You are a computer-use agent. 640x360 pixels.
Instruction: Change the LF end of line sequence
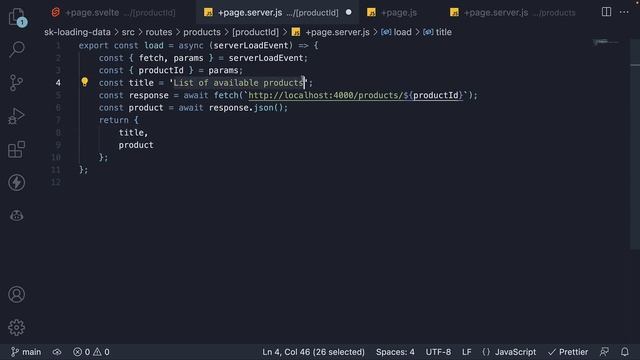pyautogui.click(x=467, y=352)
